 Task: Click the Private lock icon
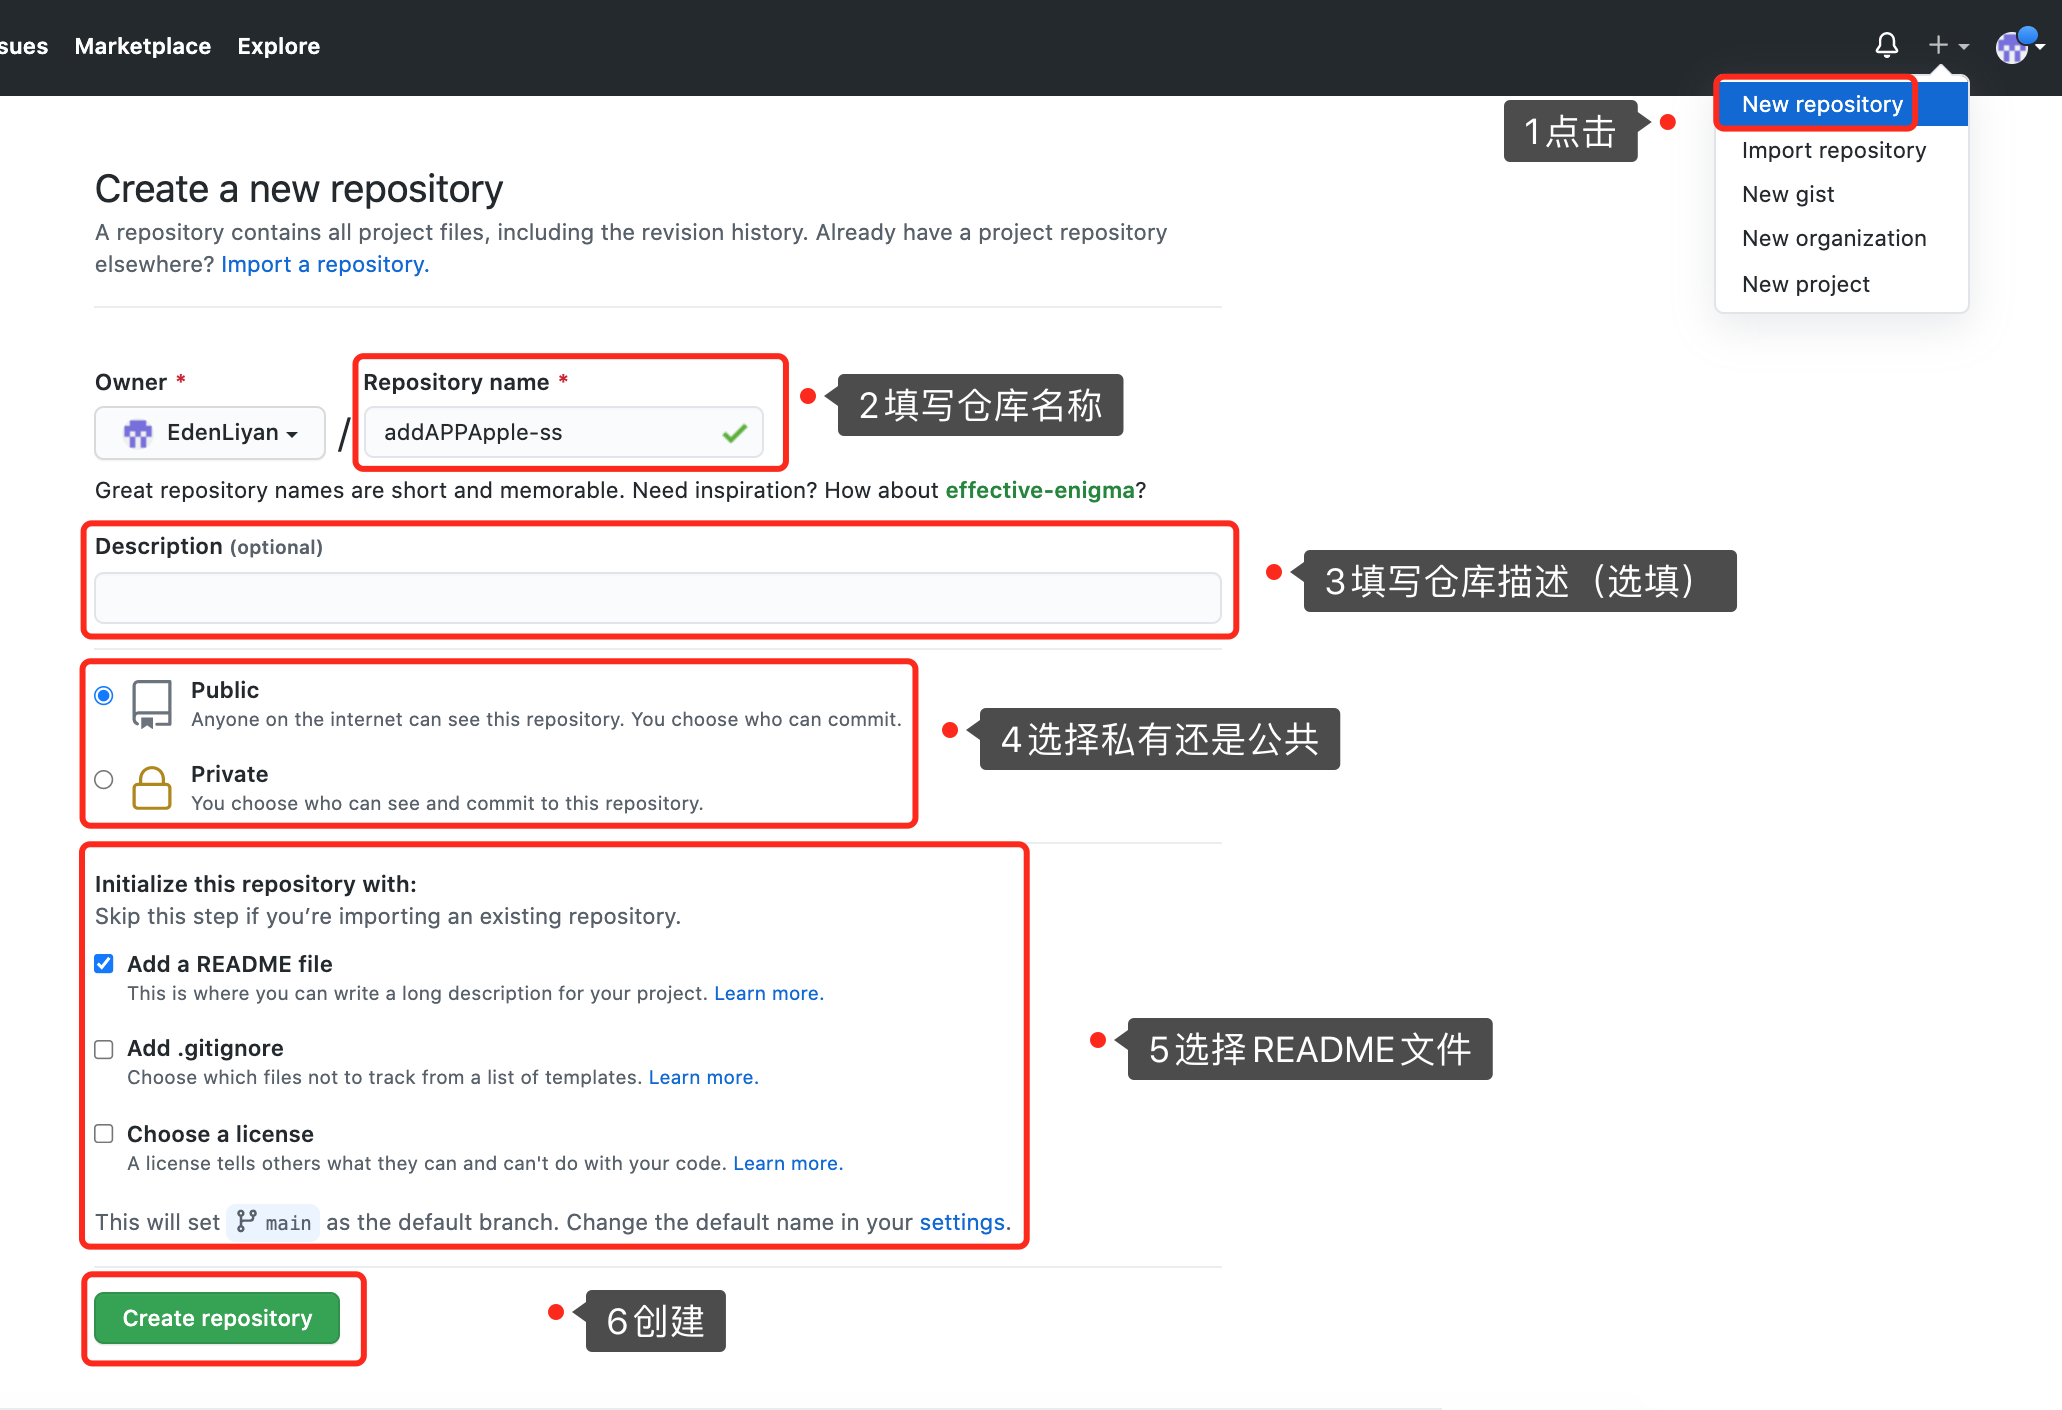click(152, 788)
